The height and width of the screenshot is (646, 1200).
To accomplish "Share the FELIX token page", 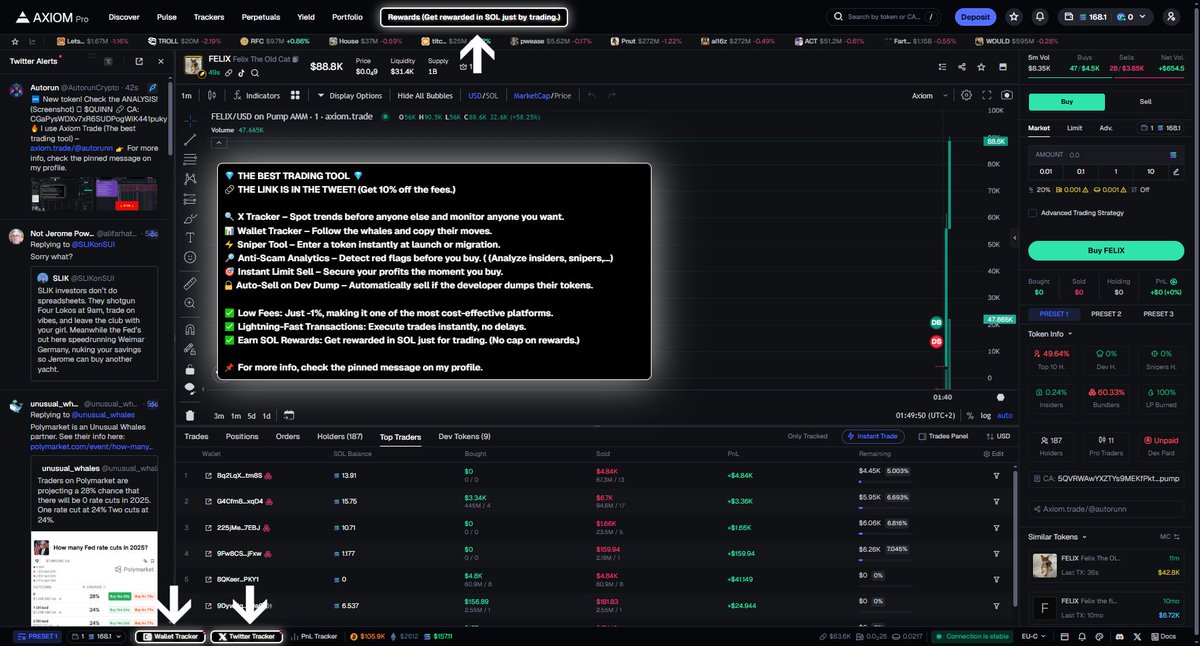I will point(961,67).
